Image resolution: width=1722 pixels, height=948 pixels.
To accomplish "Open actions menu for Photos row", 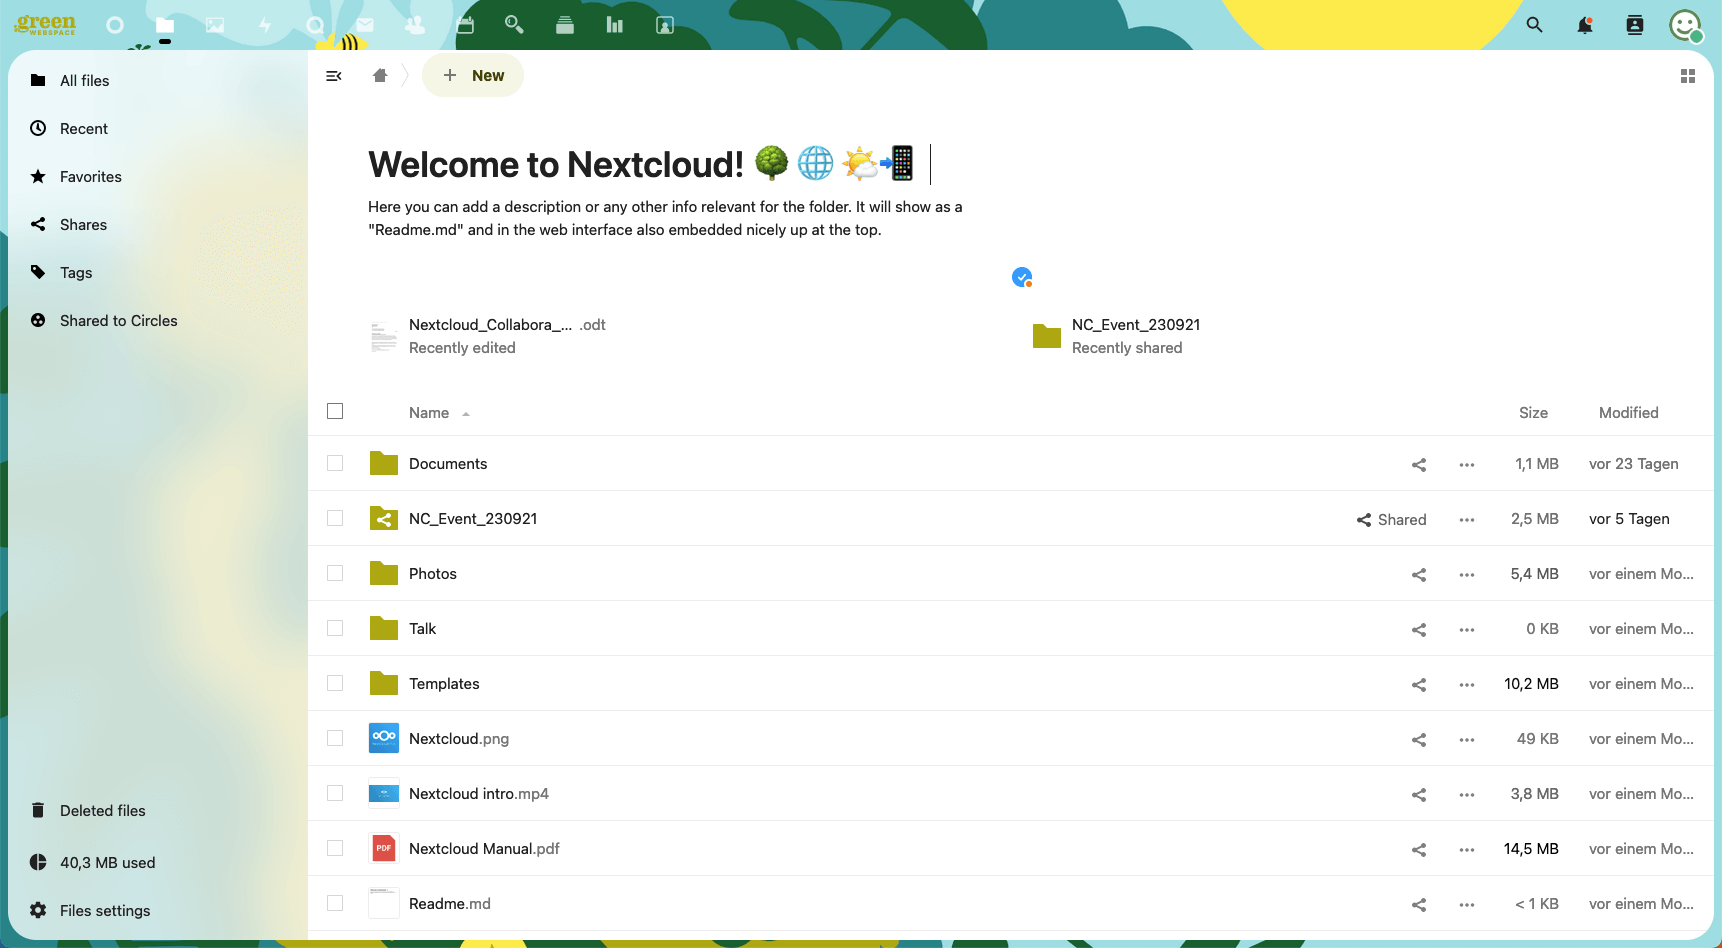I will click(x=1467, y=575).
